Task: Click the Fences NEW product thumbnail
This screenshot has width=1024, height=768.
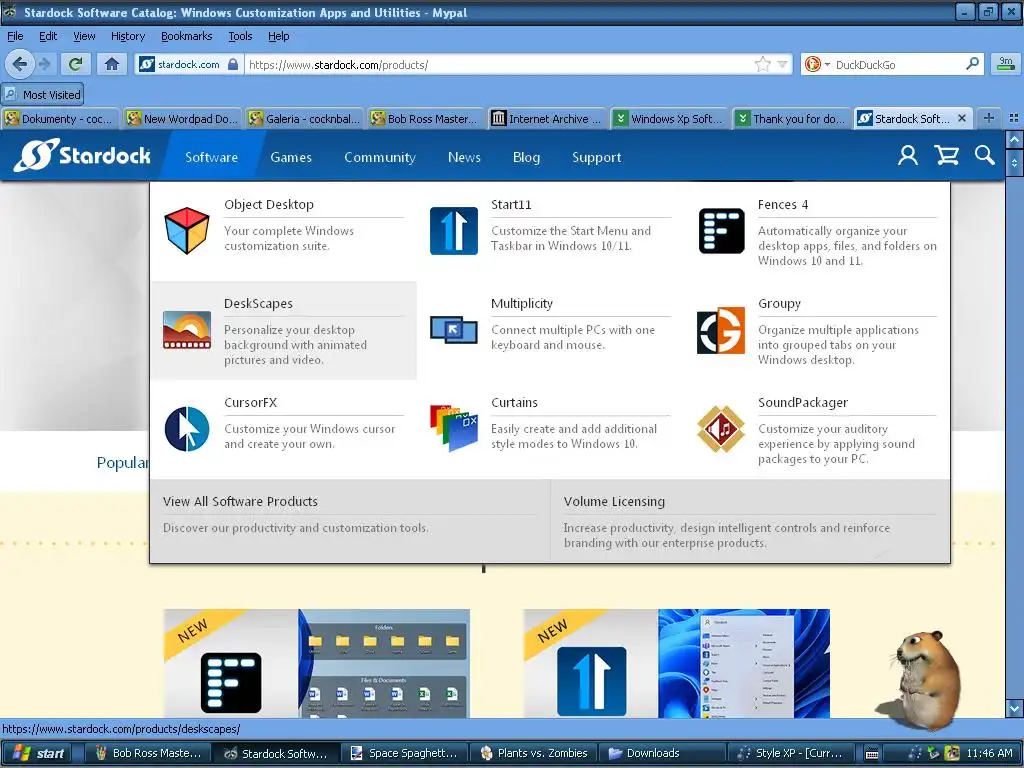Action: point(317,663)
